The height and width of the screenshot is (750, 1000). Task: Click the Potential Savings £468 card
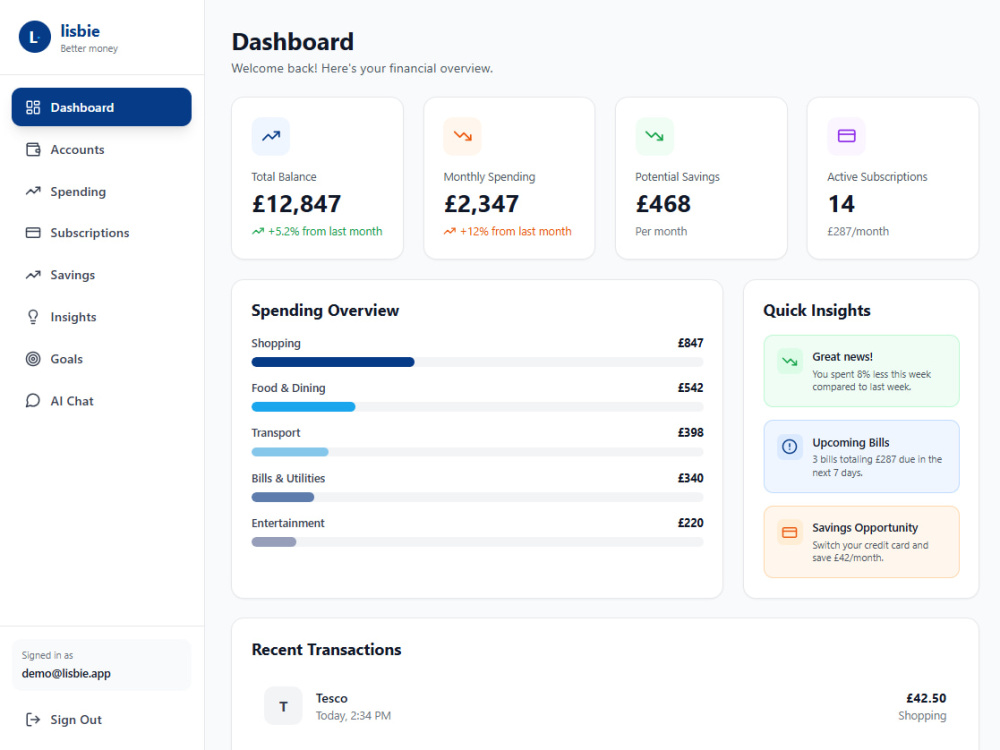pyautogui.click(x=702, y=179)
